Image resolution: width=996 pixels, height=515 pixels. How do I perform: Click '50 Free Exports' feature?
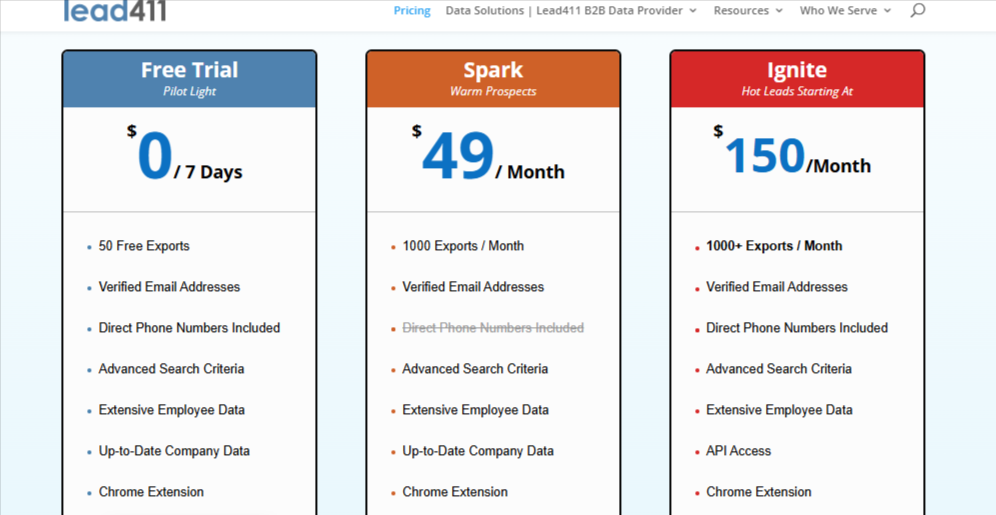click(144, 246)
